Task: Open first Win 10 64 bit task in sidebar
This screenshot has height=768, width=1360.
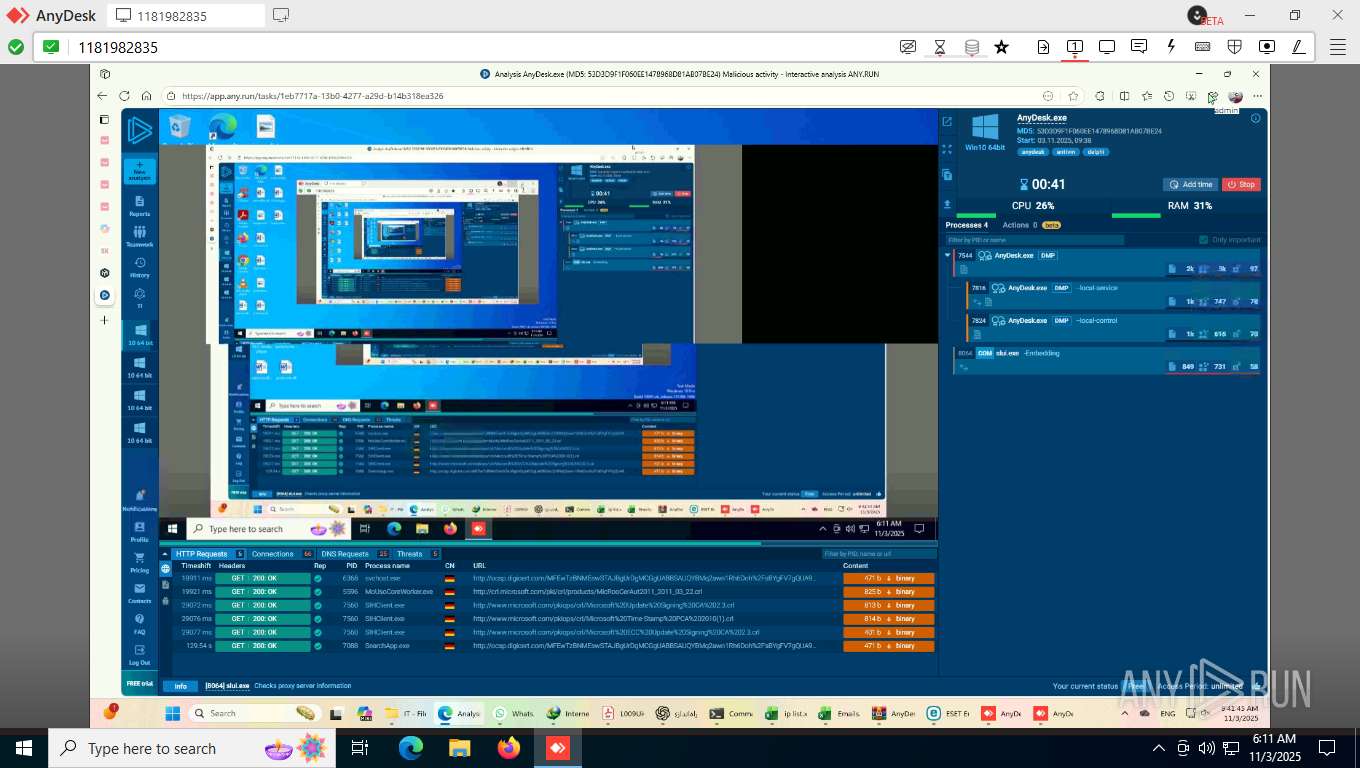Action: click(x=140, y=334)
